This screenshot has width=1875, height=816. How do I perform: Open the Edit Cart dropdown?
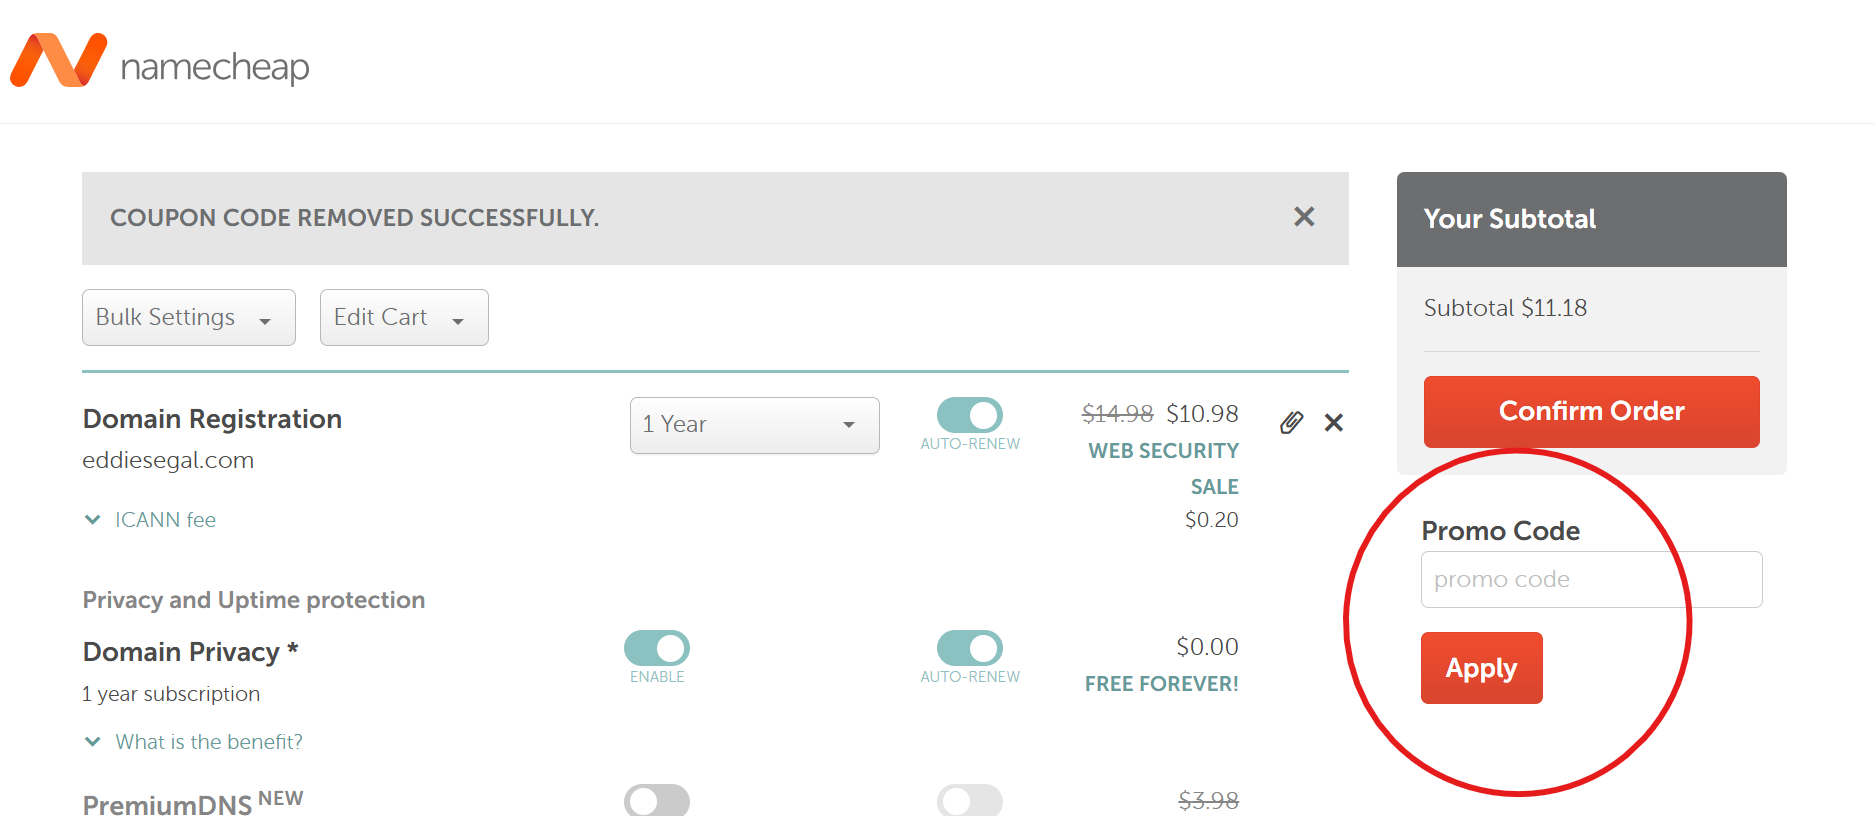point(403,318)
